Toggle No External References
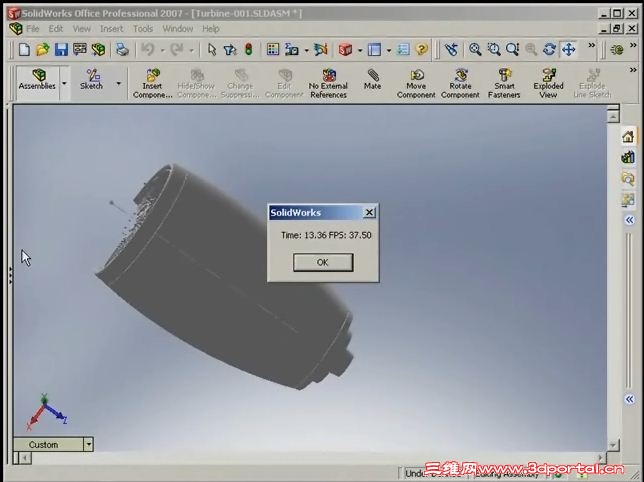This screenshot has width=644, height=482. pyautogui.click(x=328, y=84)
